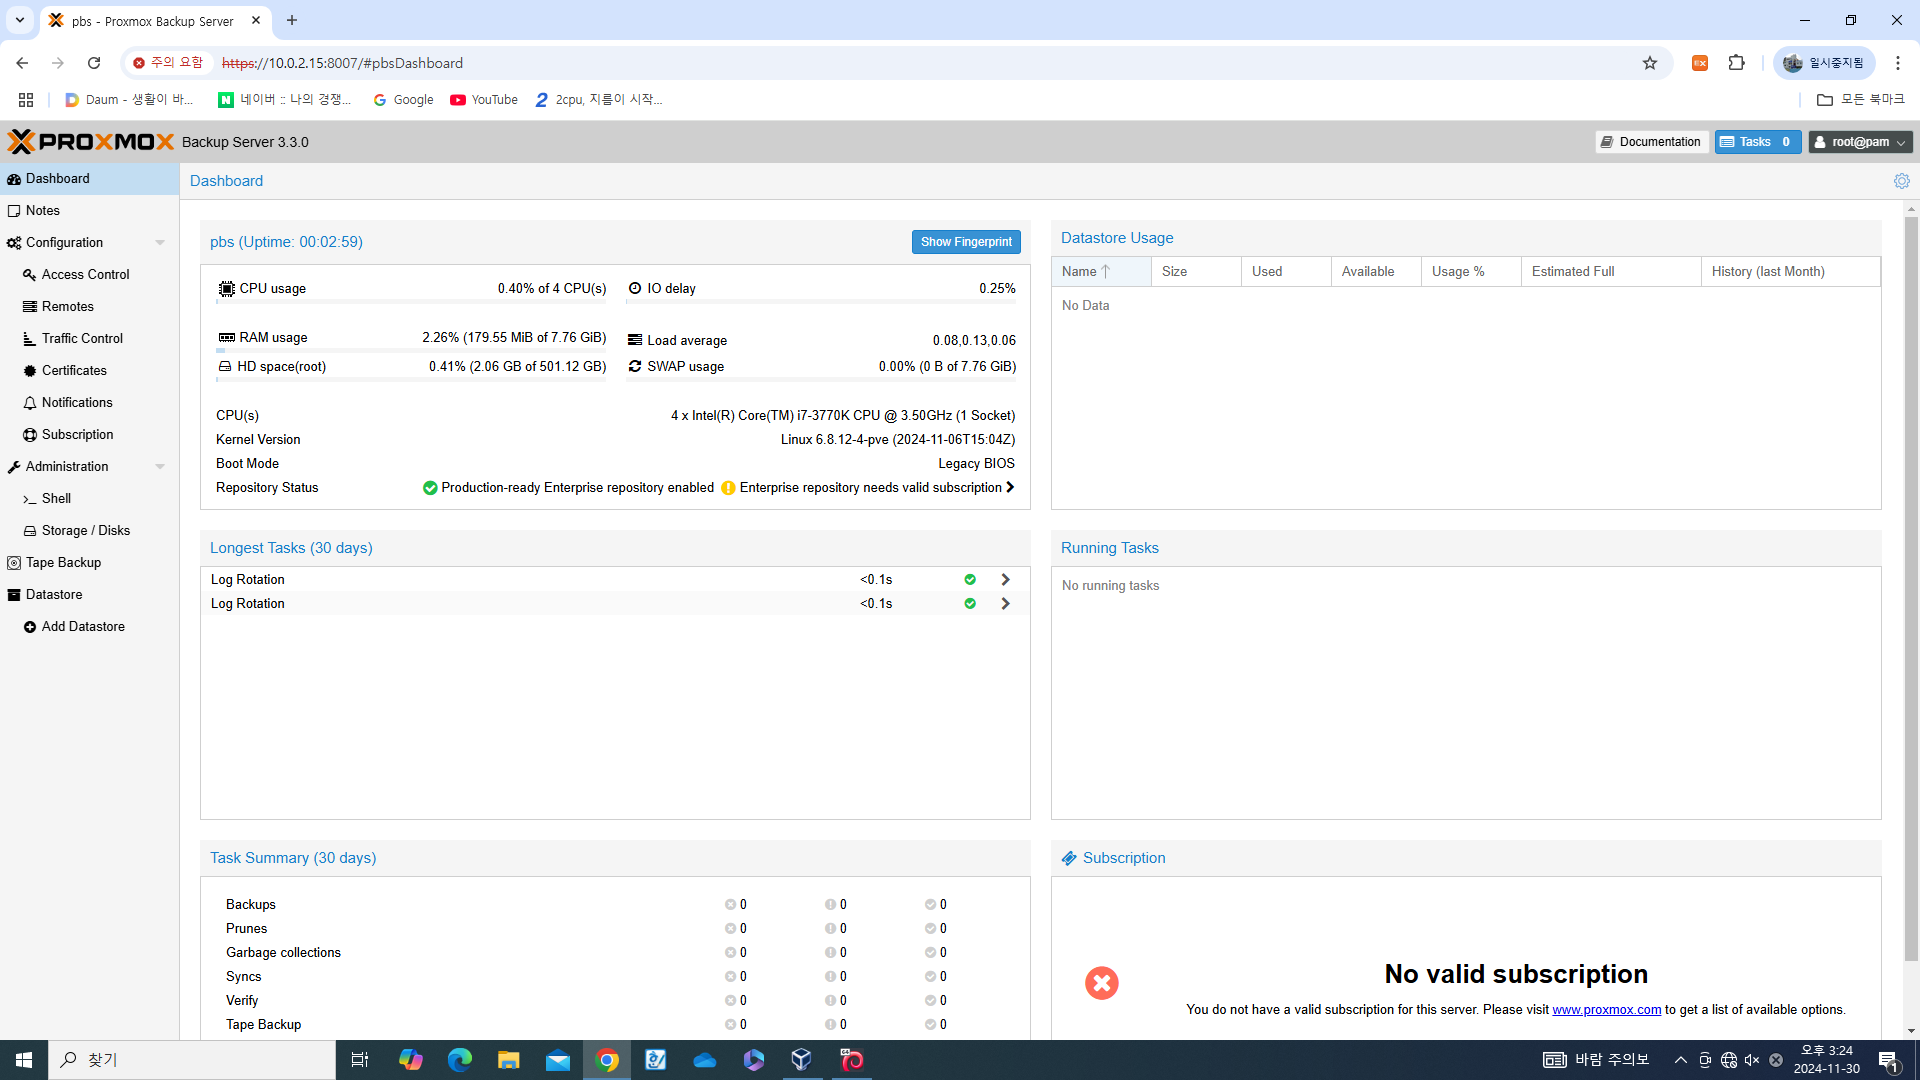Expand repository status details chevron
The width and height of the screenshot is (1920, 1080).
[x=1010, y=488]
